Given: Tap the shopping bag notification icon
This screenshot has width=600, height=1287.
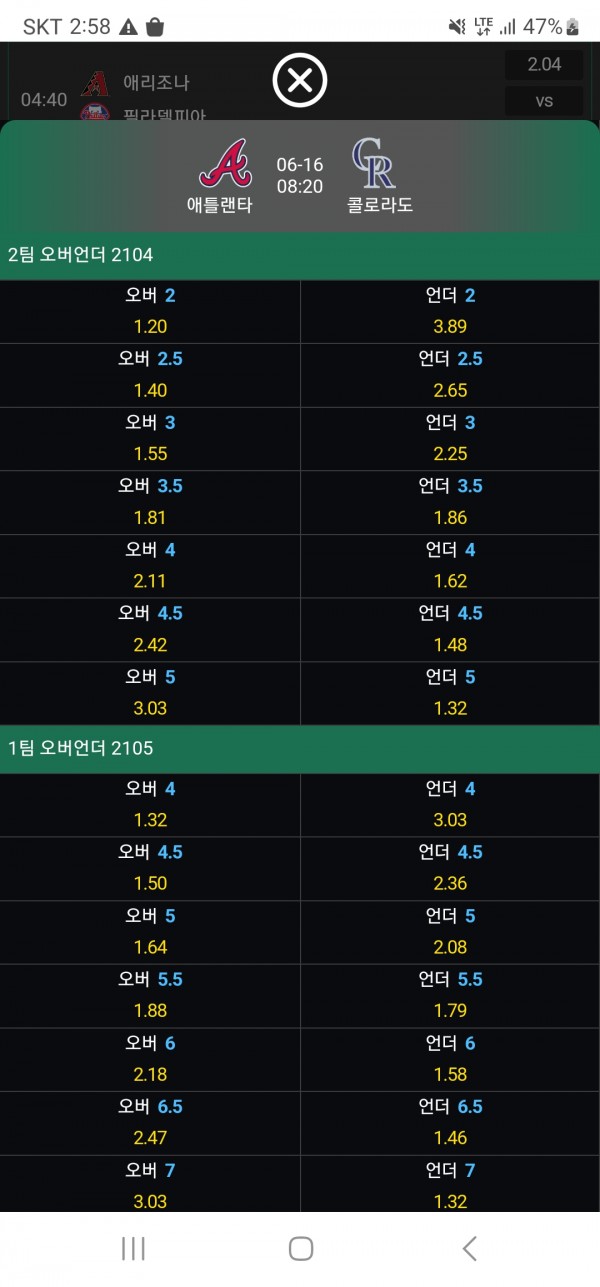Looking at the screenshot, I should 154,27.
